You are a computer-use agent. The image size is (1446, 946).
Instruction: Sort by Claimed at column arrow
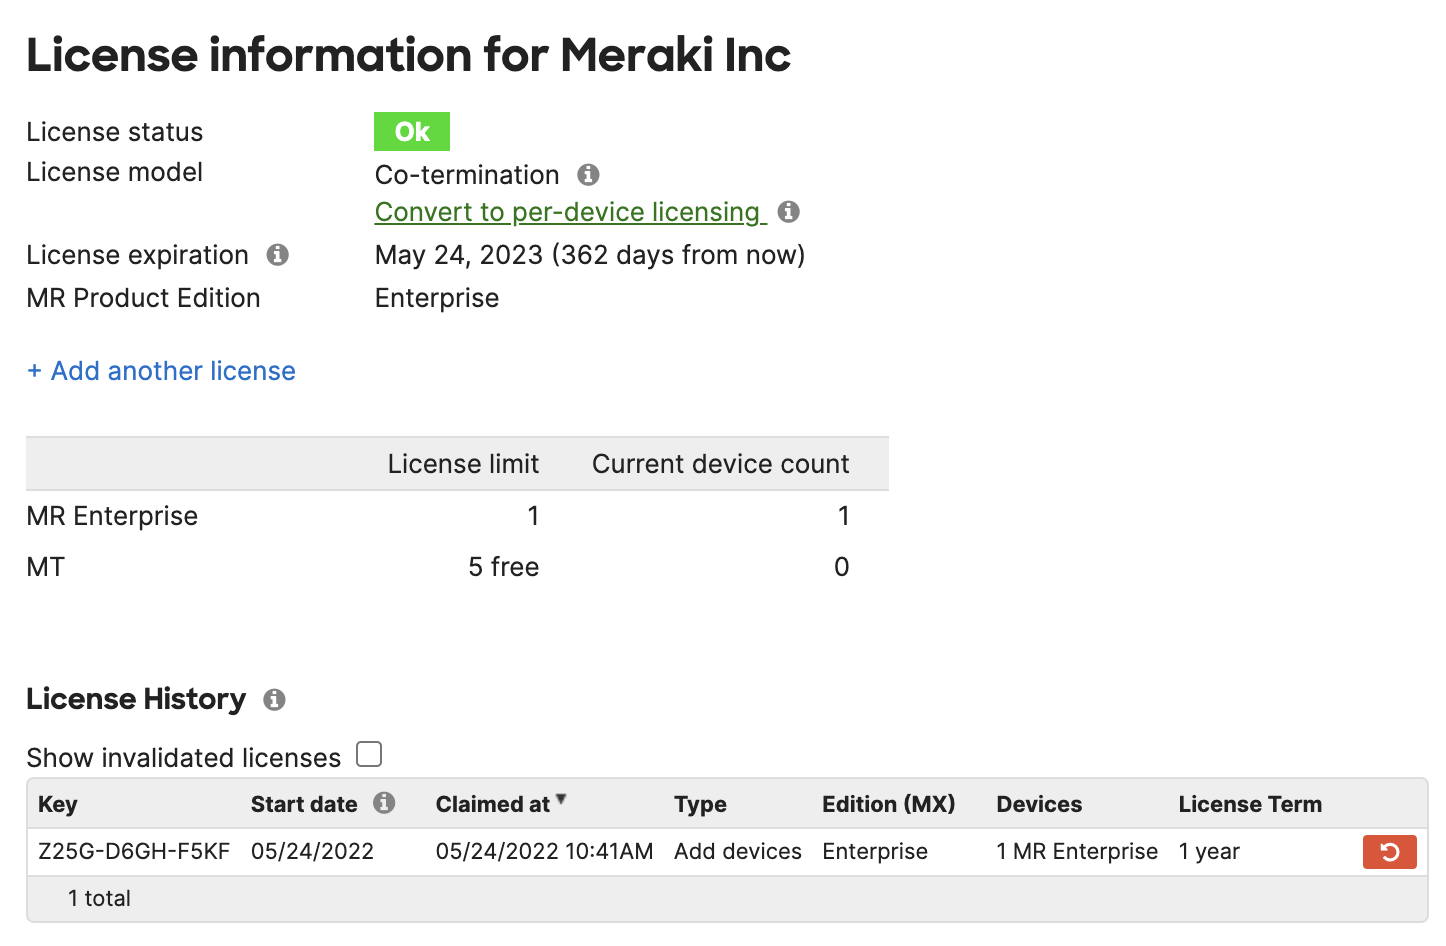(x=561, y=799)
